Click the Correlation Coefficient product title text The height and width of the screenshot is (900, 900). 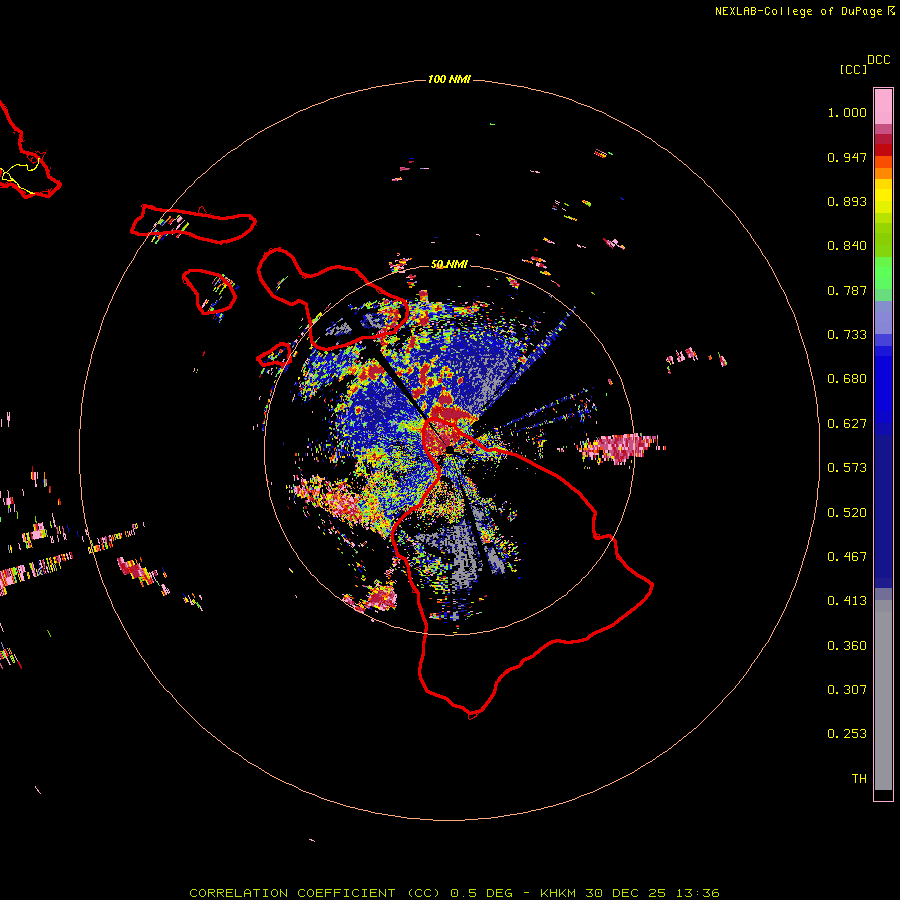[x=315, y=893]
